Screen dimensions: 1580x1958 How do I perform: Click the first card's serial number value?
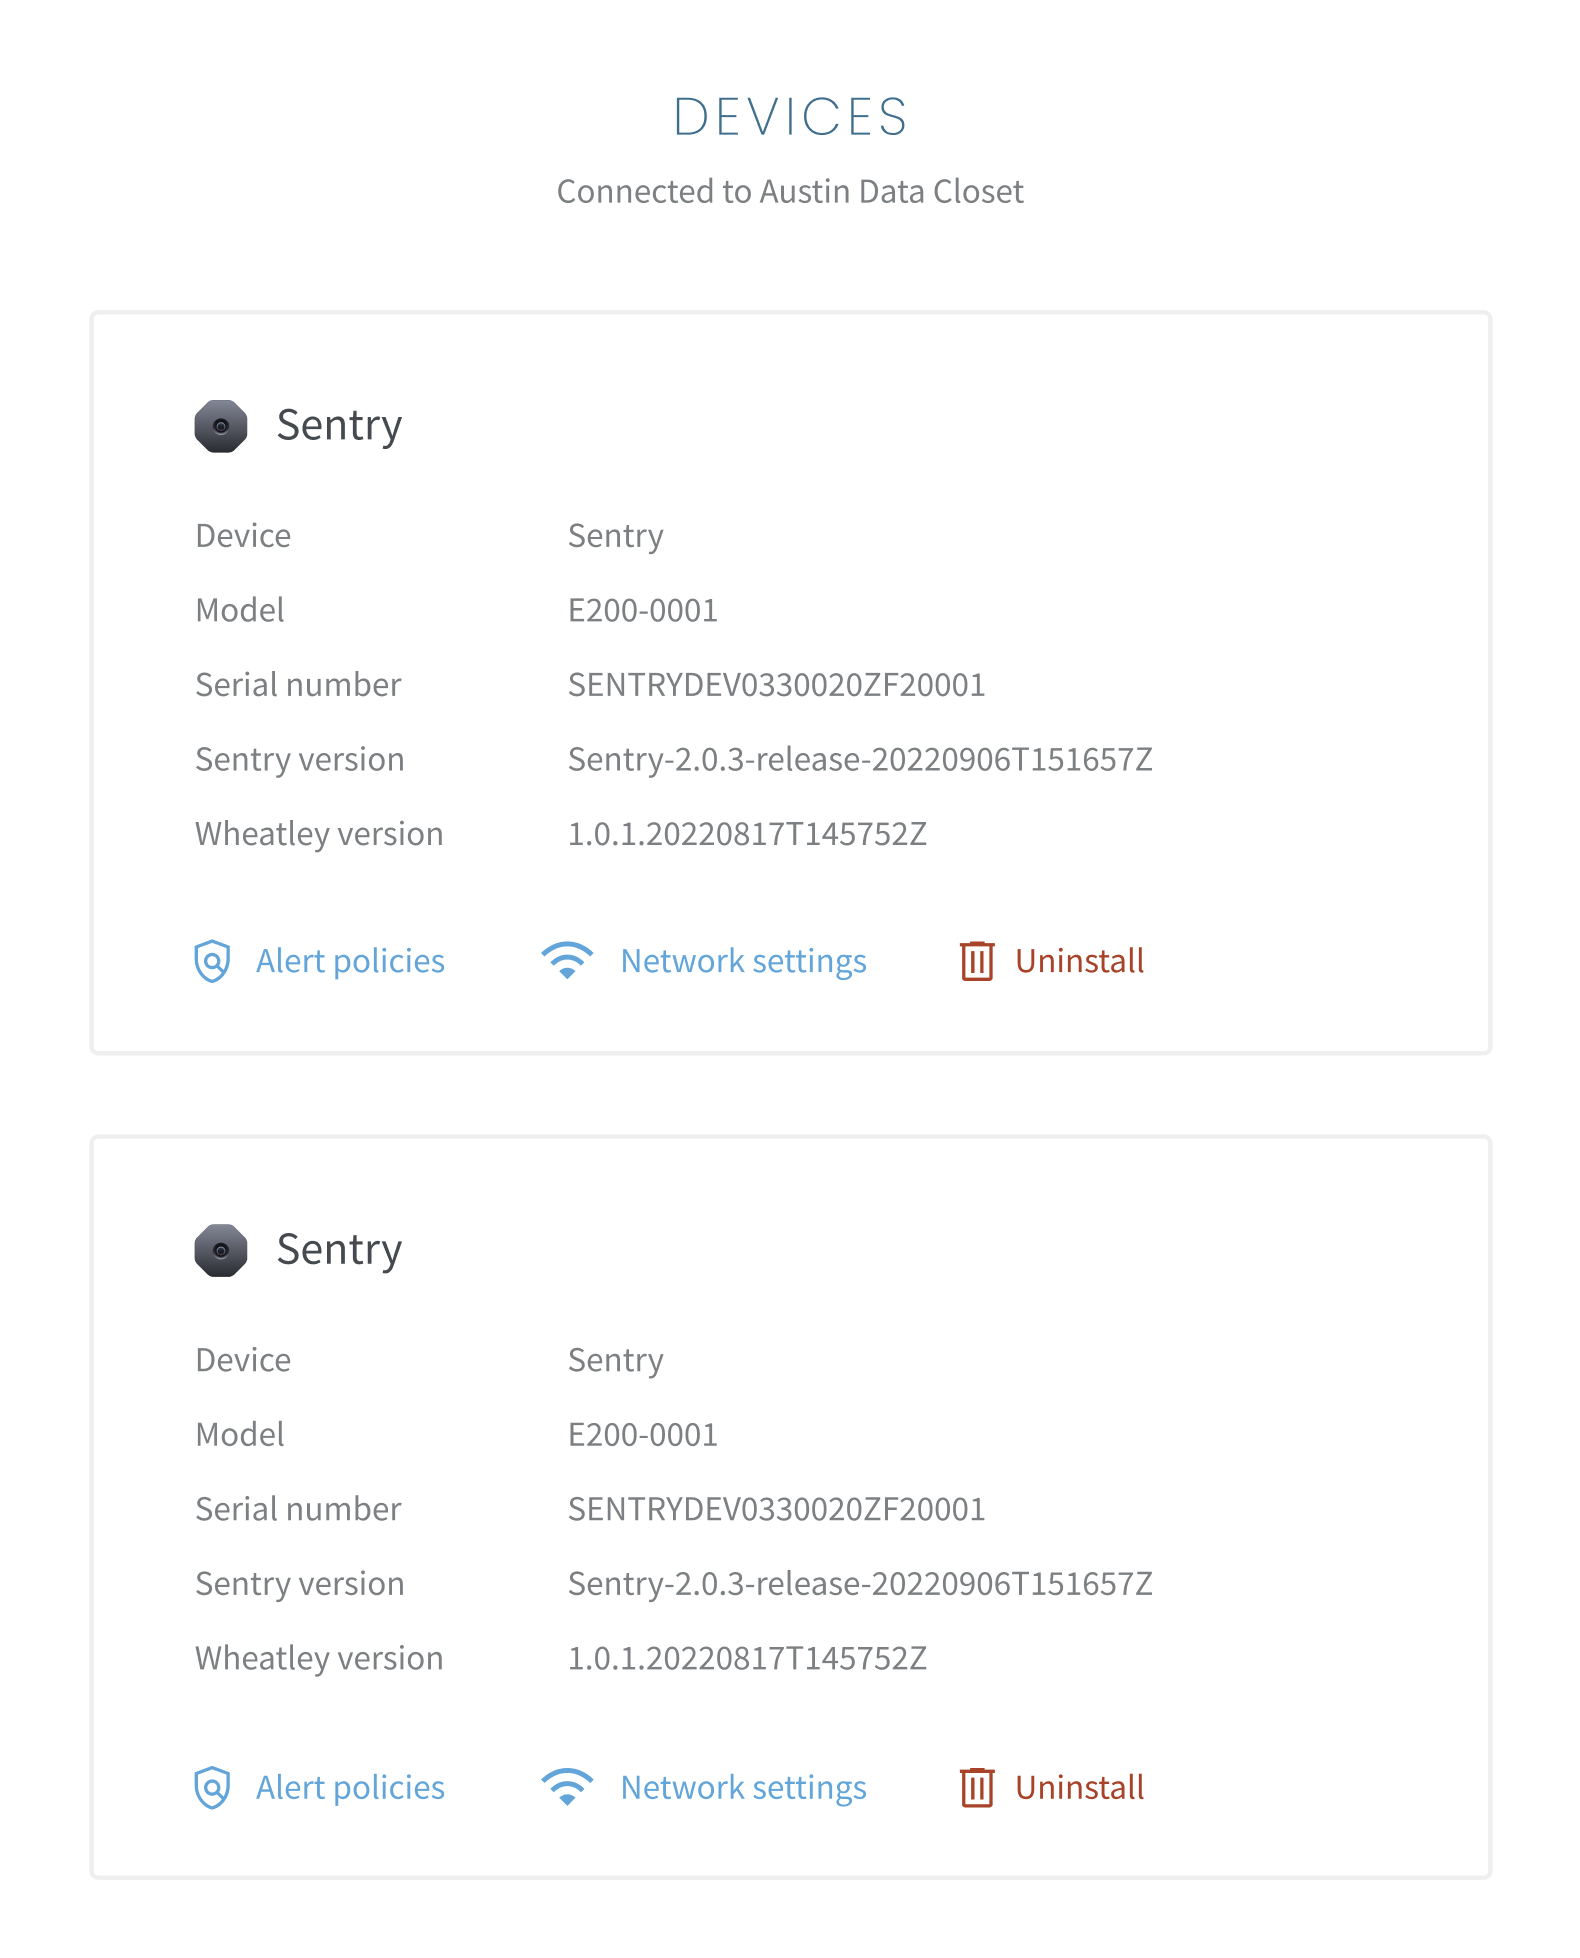coord(776,685)
